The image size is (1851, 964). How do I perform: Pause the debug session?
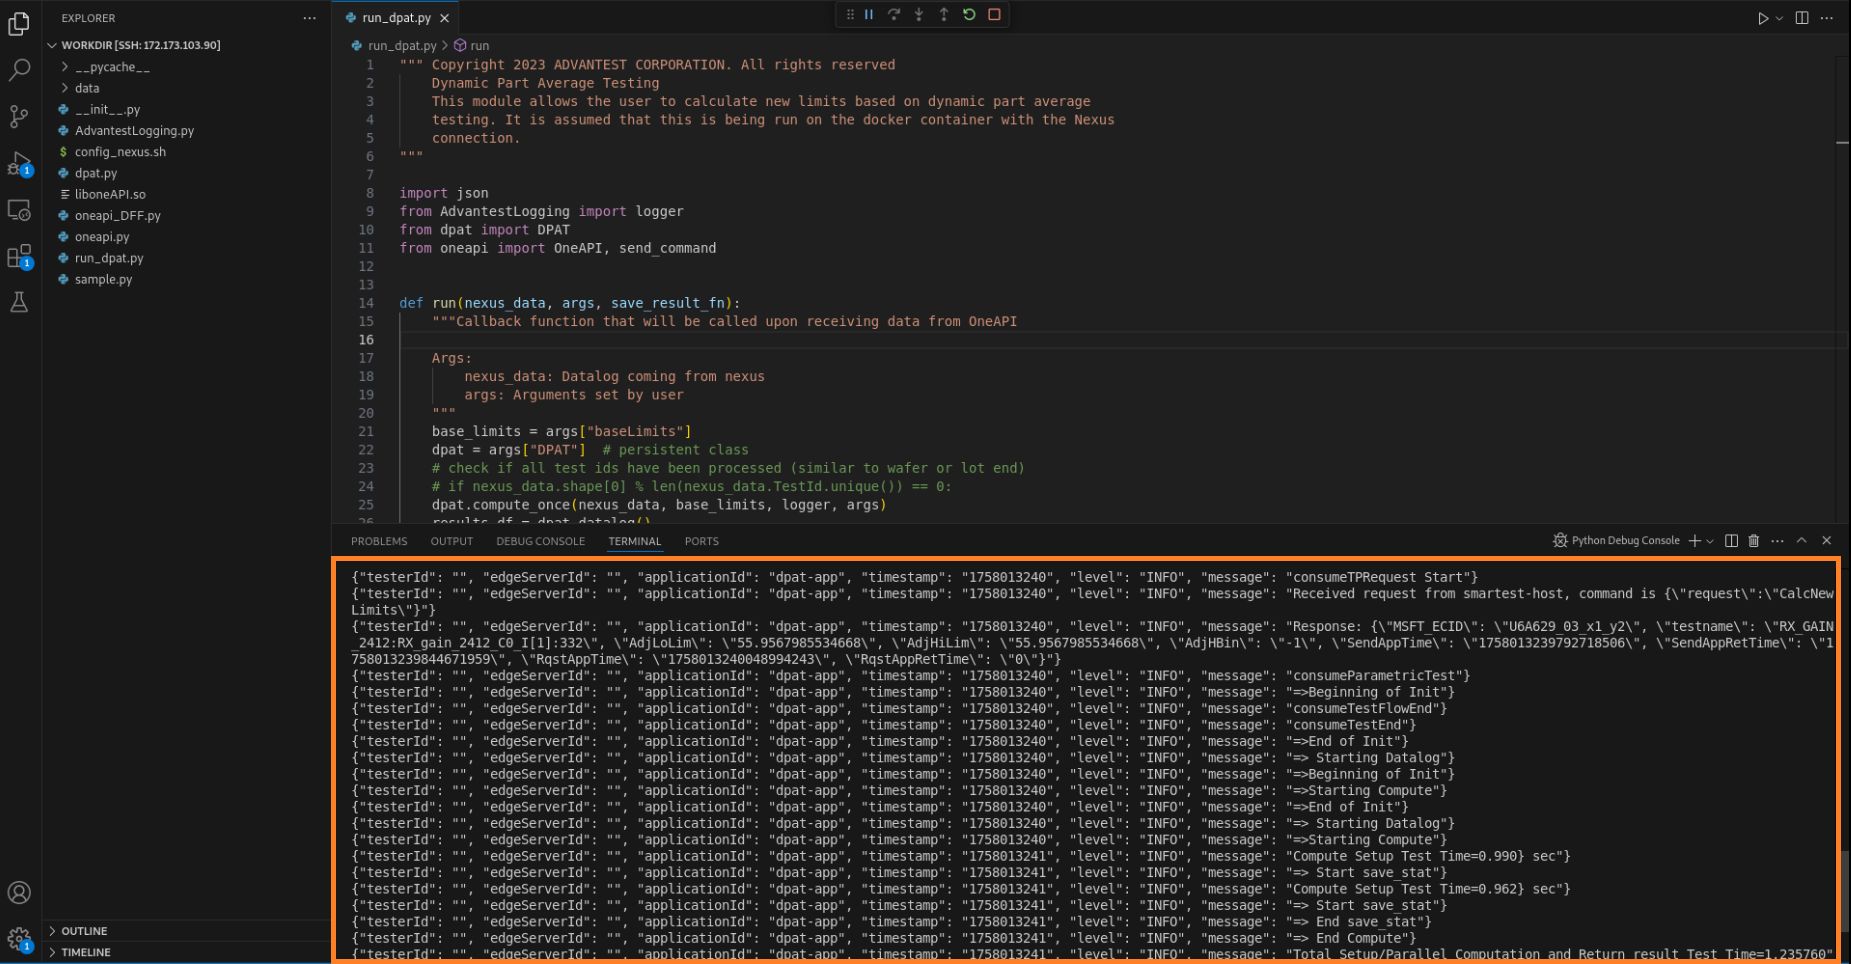tap(869, 15)
